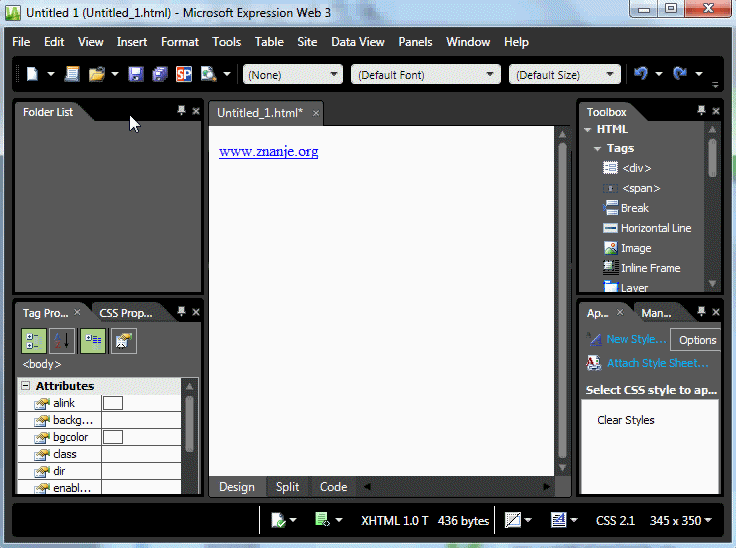Image resolution: width=736 pixels, height=548 pixels.
Task: Switch to the Code view tab
Action: pyautogui.click(x=333, y=487)
